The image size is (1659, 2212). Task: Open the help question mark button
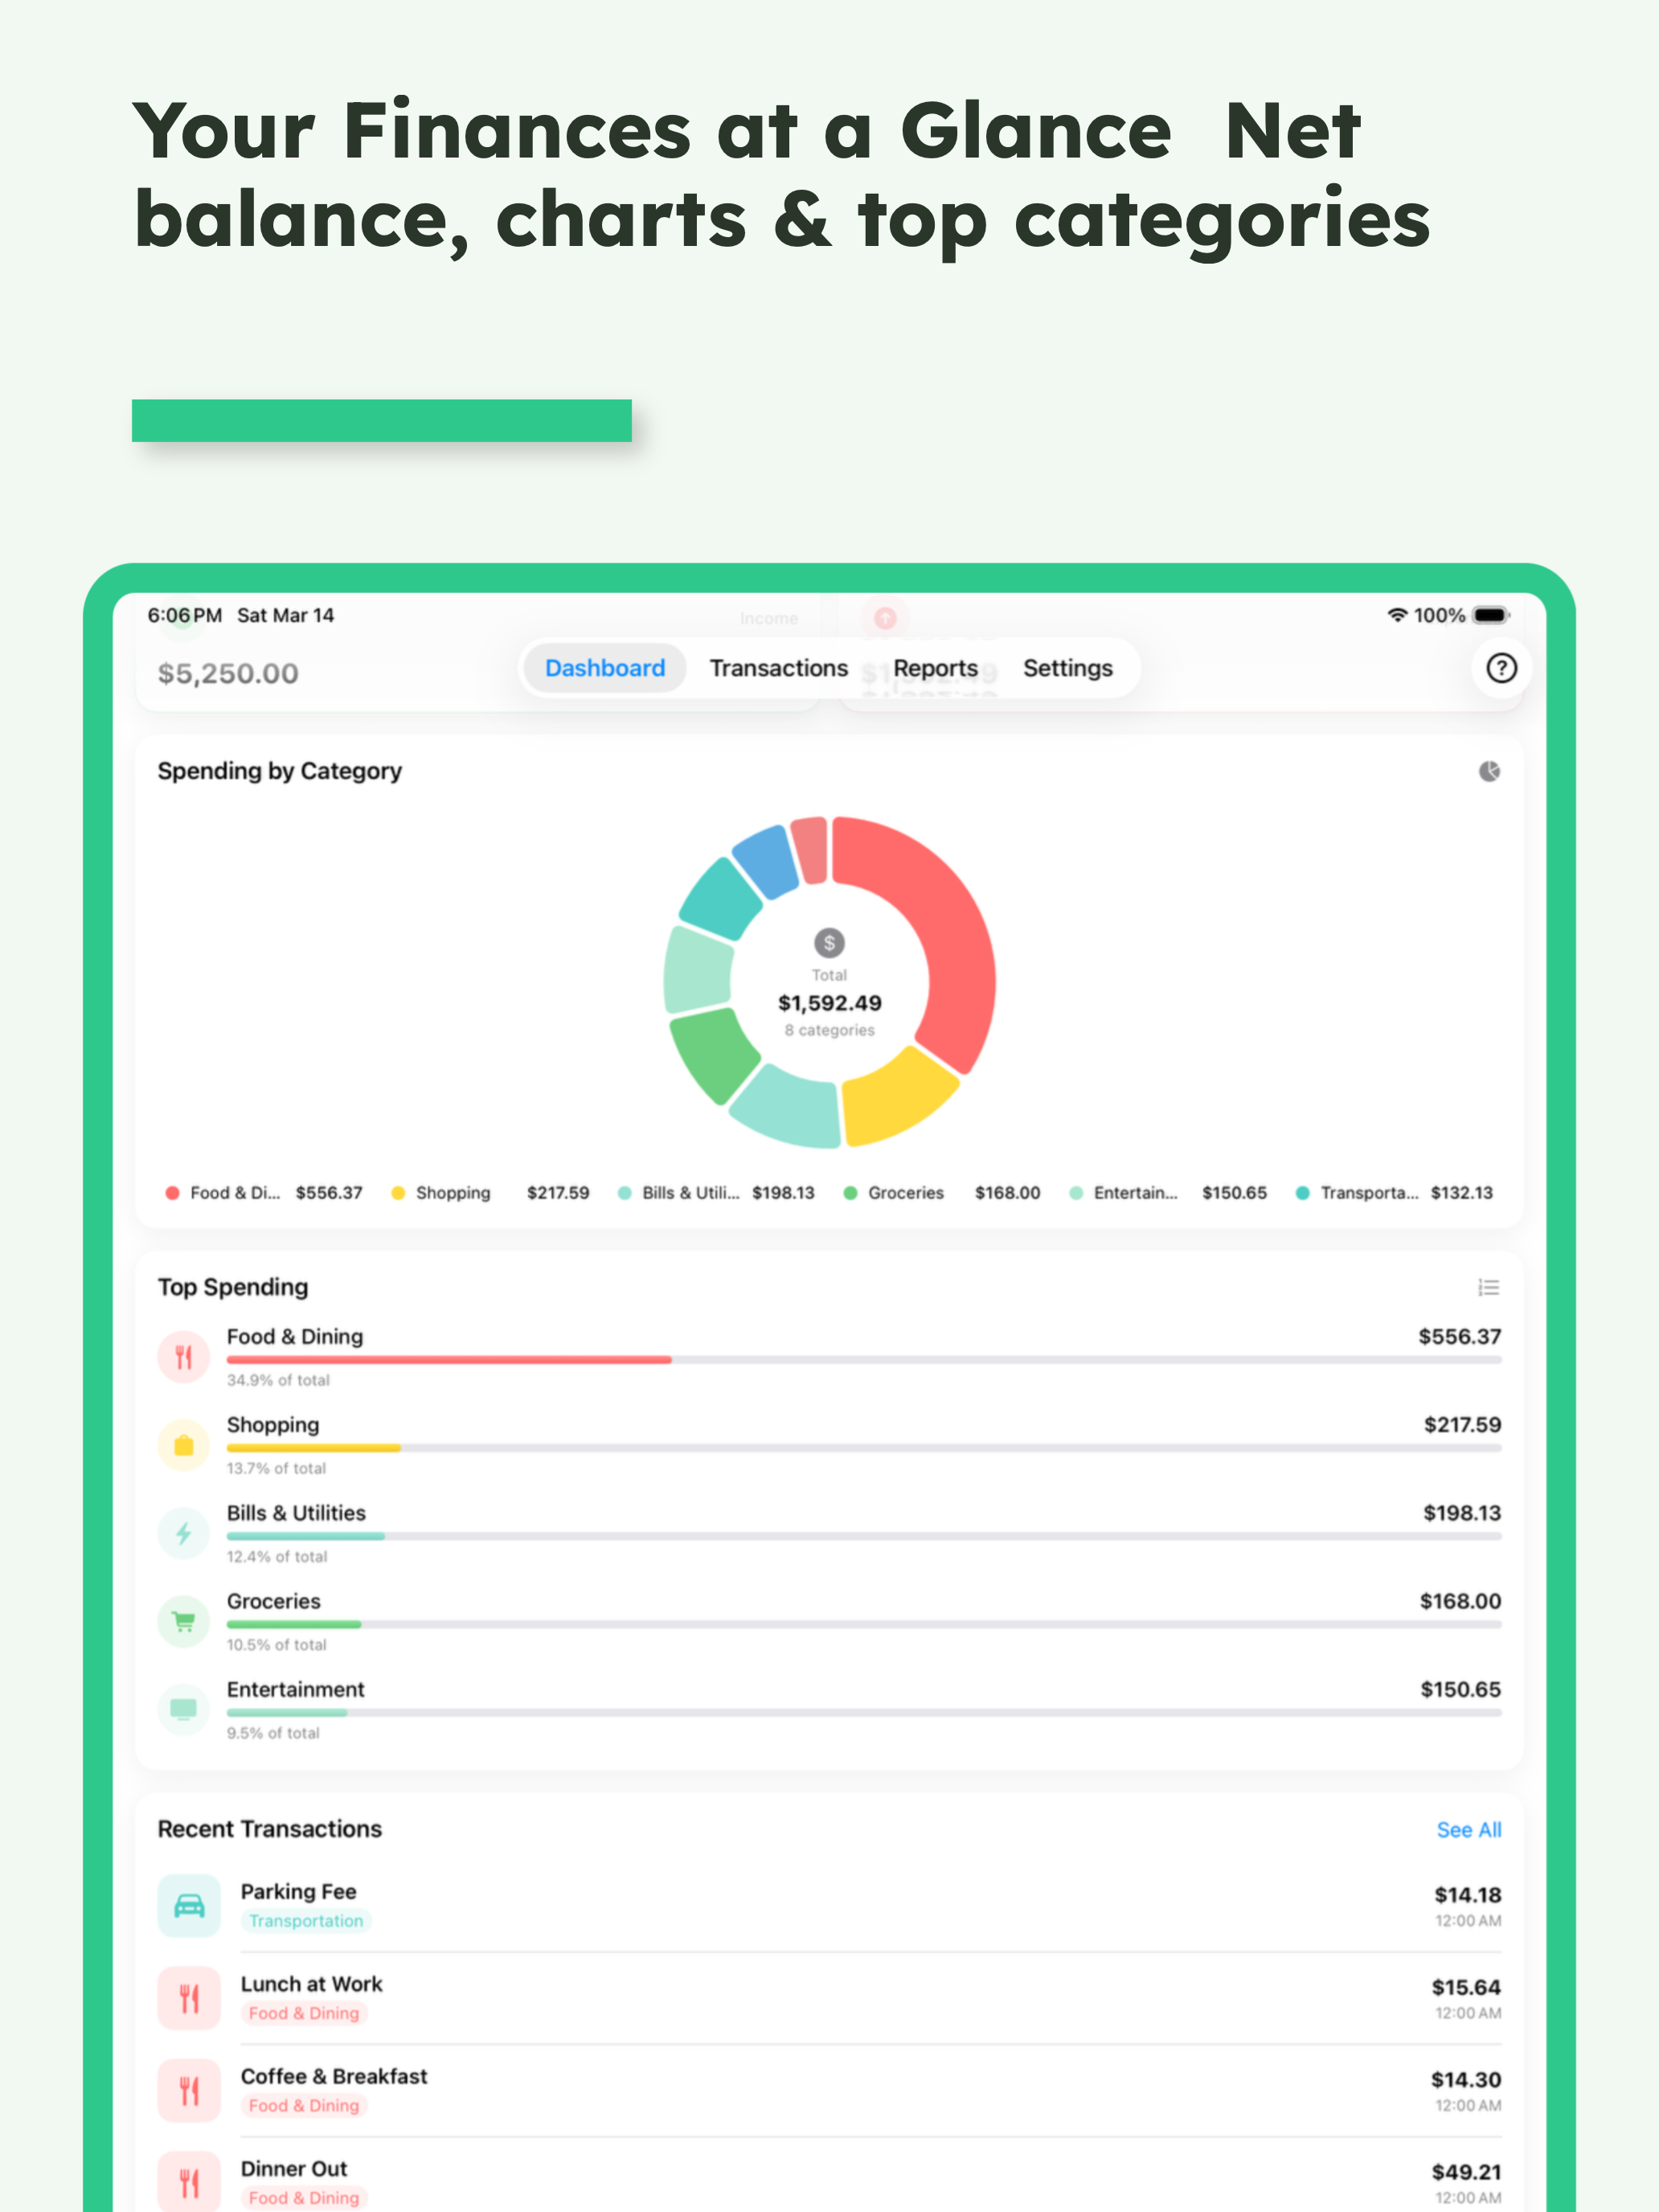[1501, 668]
